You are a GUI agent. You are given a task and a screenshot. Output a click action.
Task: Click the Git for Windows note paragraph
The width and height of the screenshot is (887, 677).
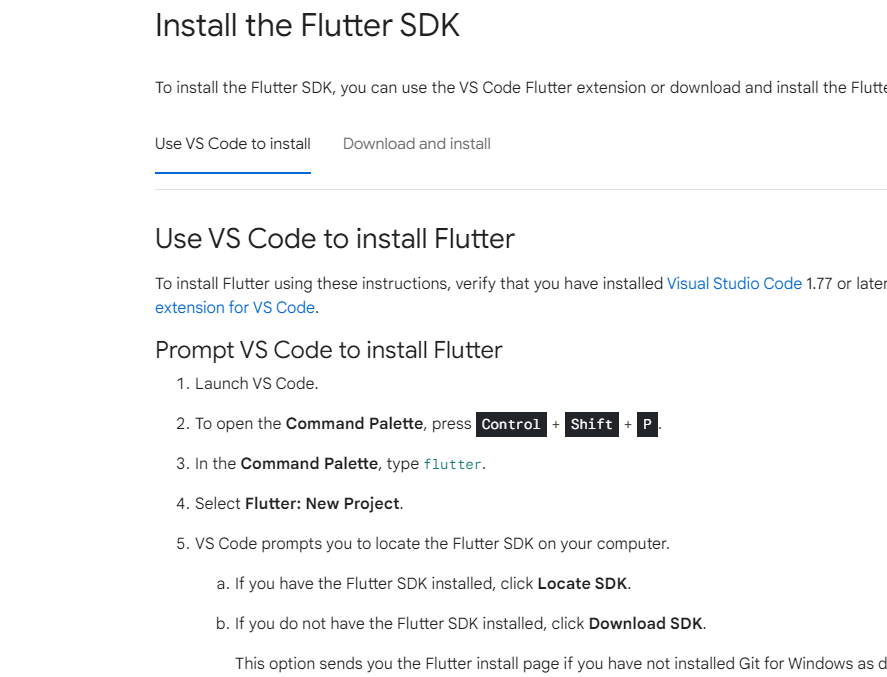[561, 663]
